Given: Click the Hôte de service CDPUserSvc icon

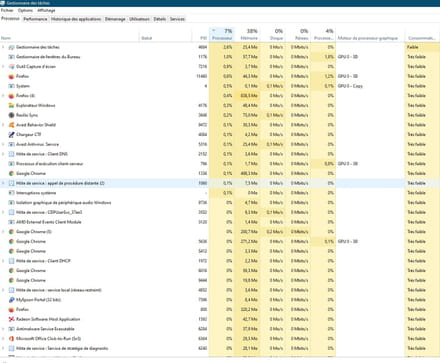Looking at the screenshot, I should [x=11, y=212].
